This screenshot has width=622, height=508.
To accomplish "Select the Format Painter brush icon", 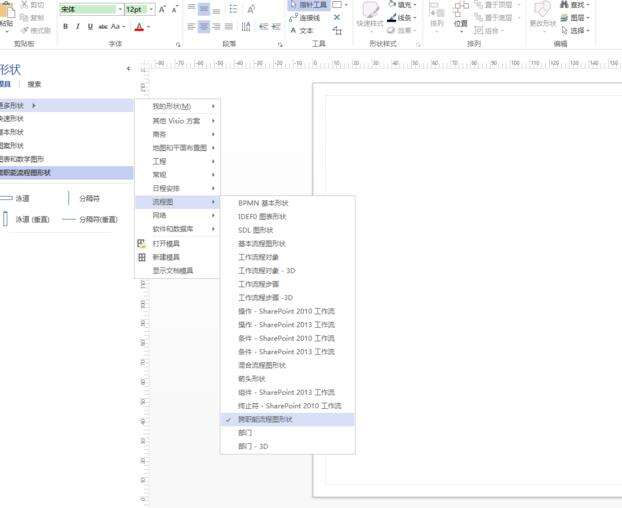I will coord(24,30).
